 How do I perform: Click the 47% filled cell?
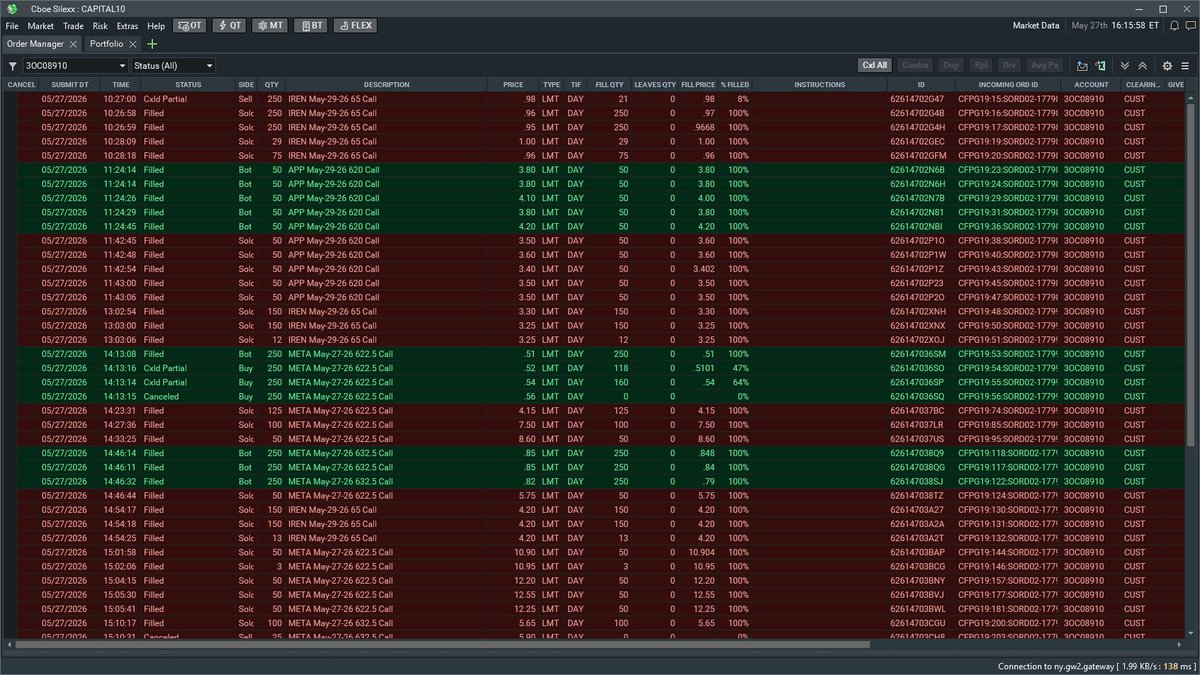point(735,368)
